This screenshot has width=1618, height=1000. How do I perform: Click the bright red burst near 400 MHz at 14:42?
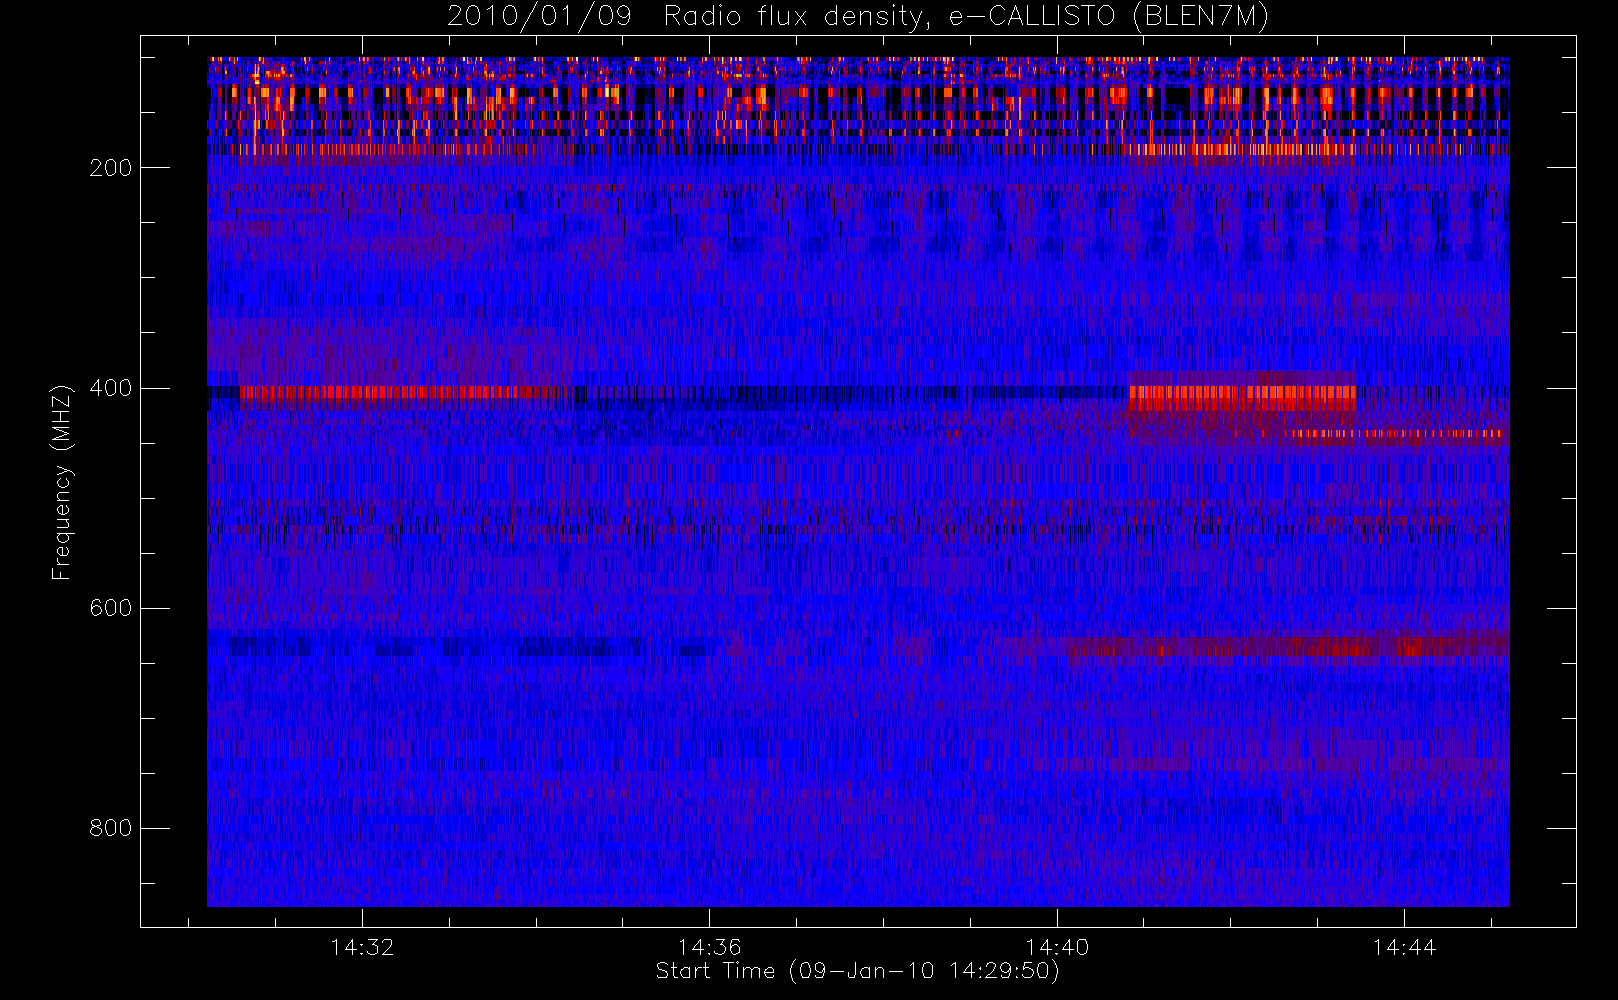1242,398
